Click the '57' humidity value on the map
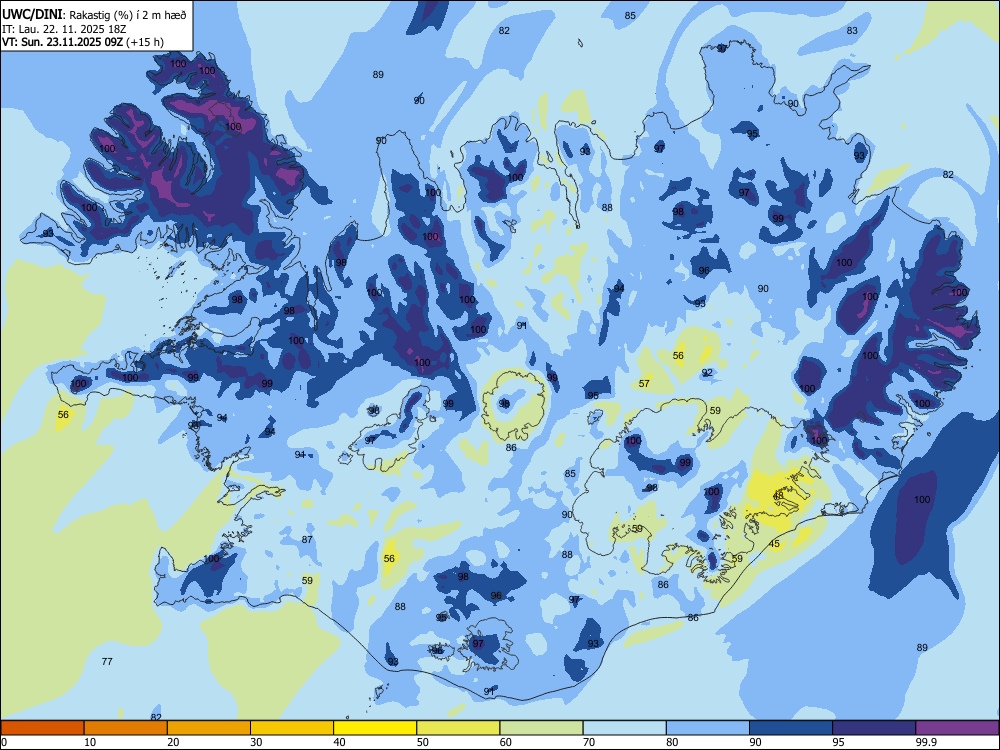This screenshot has width=1000, height=750. [x=644, y=383]
